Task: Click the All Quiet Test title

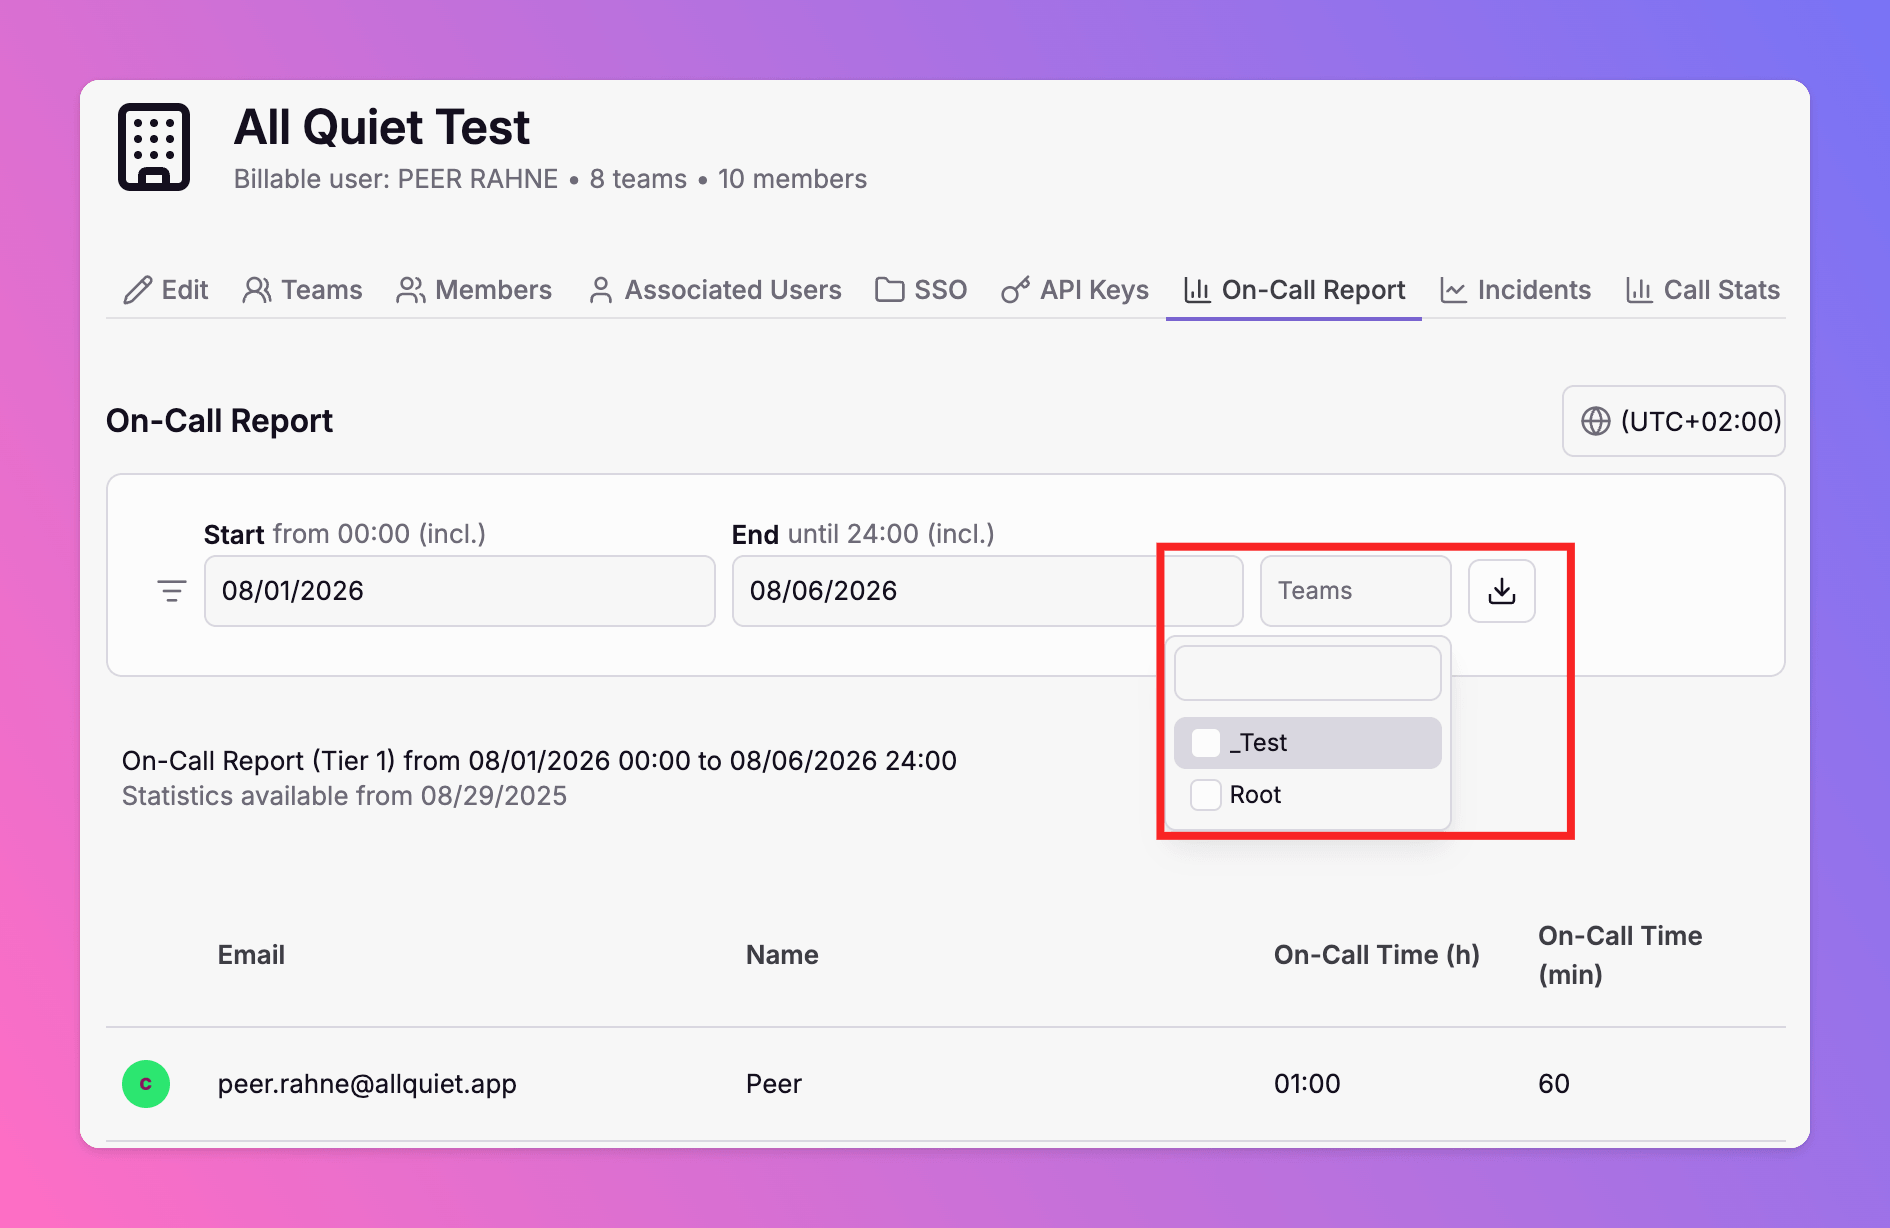Action: 382,127
